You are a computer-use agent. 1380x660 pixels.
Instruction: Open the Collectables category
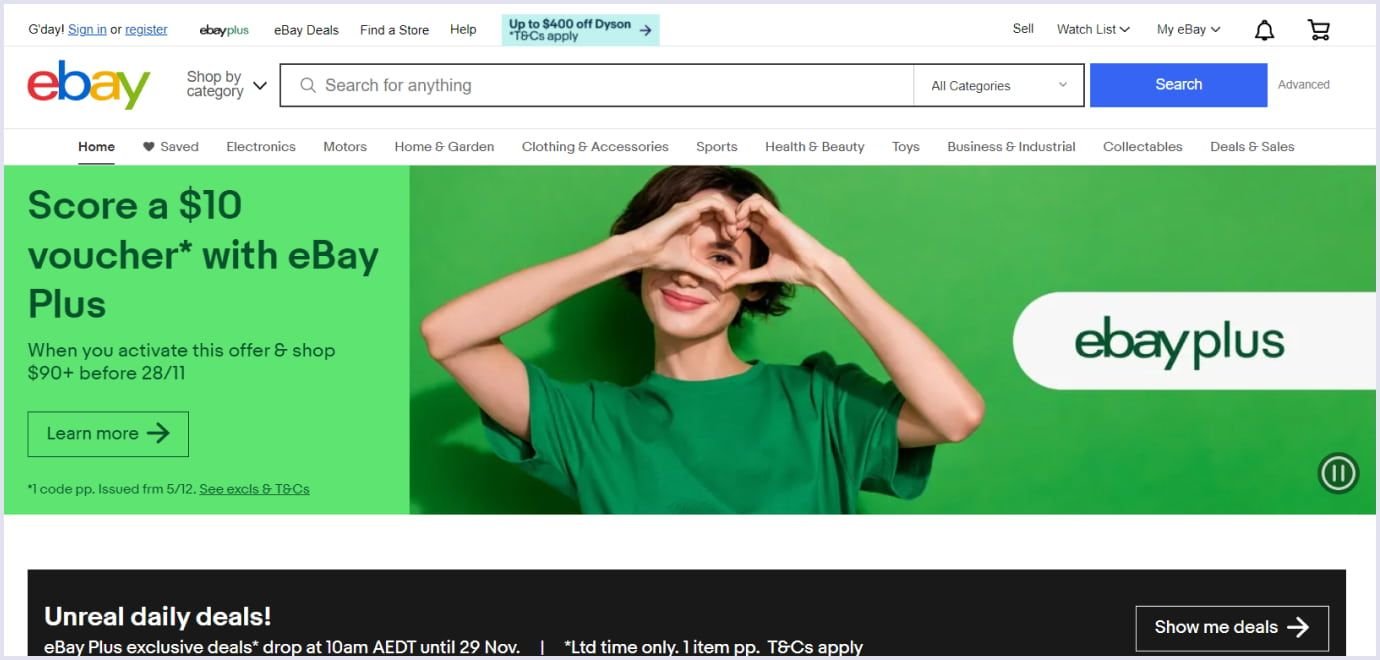(x=1142, y=146)
